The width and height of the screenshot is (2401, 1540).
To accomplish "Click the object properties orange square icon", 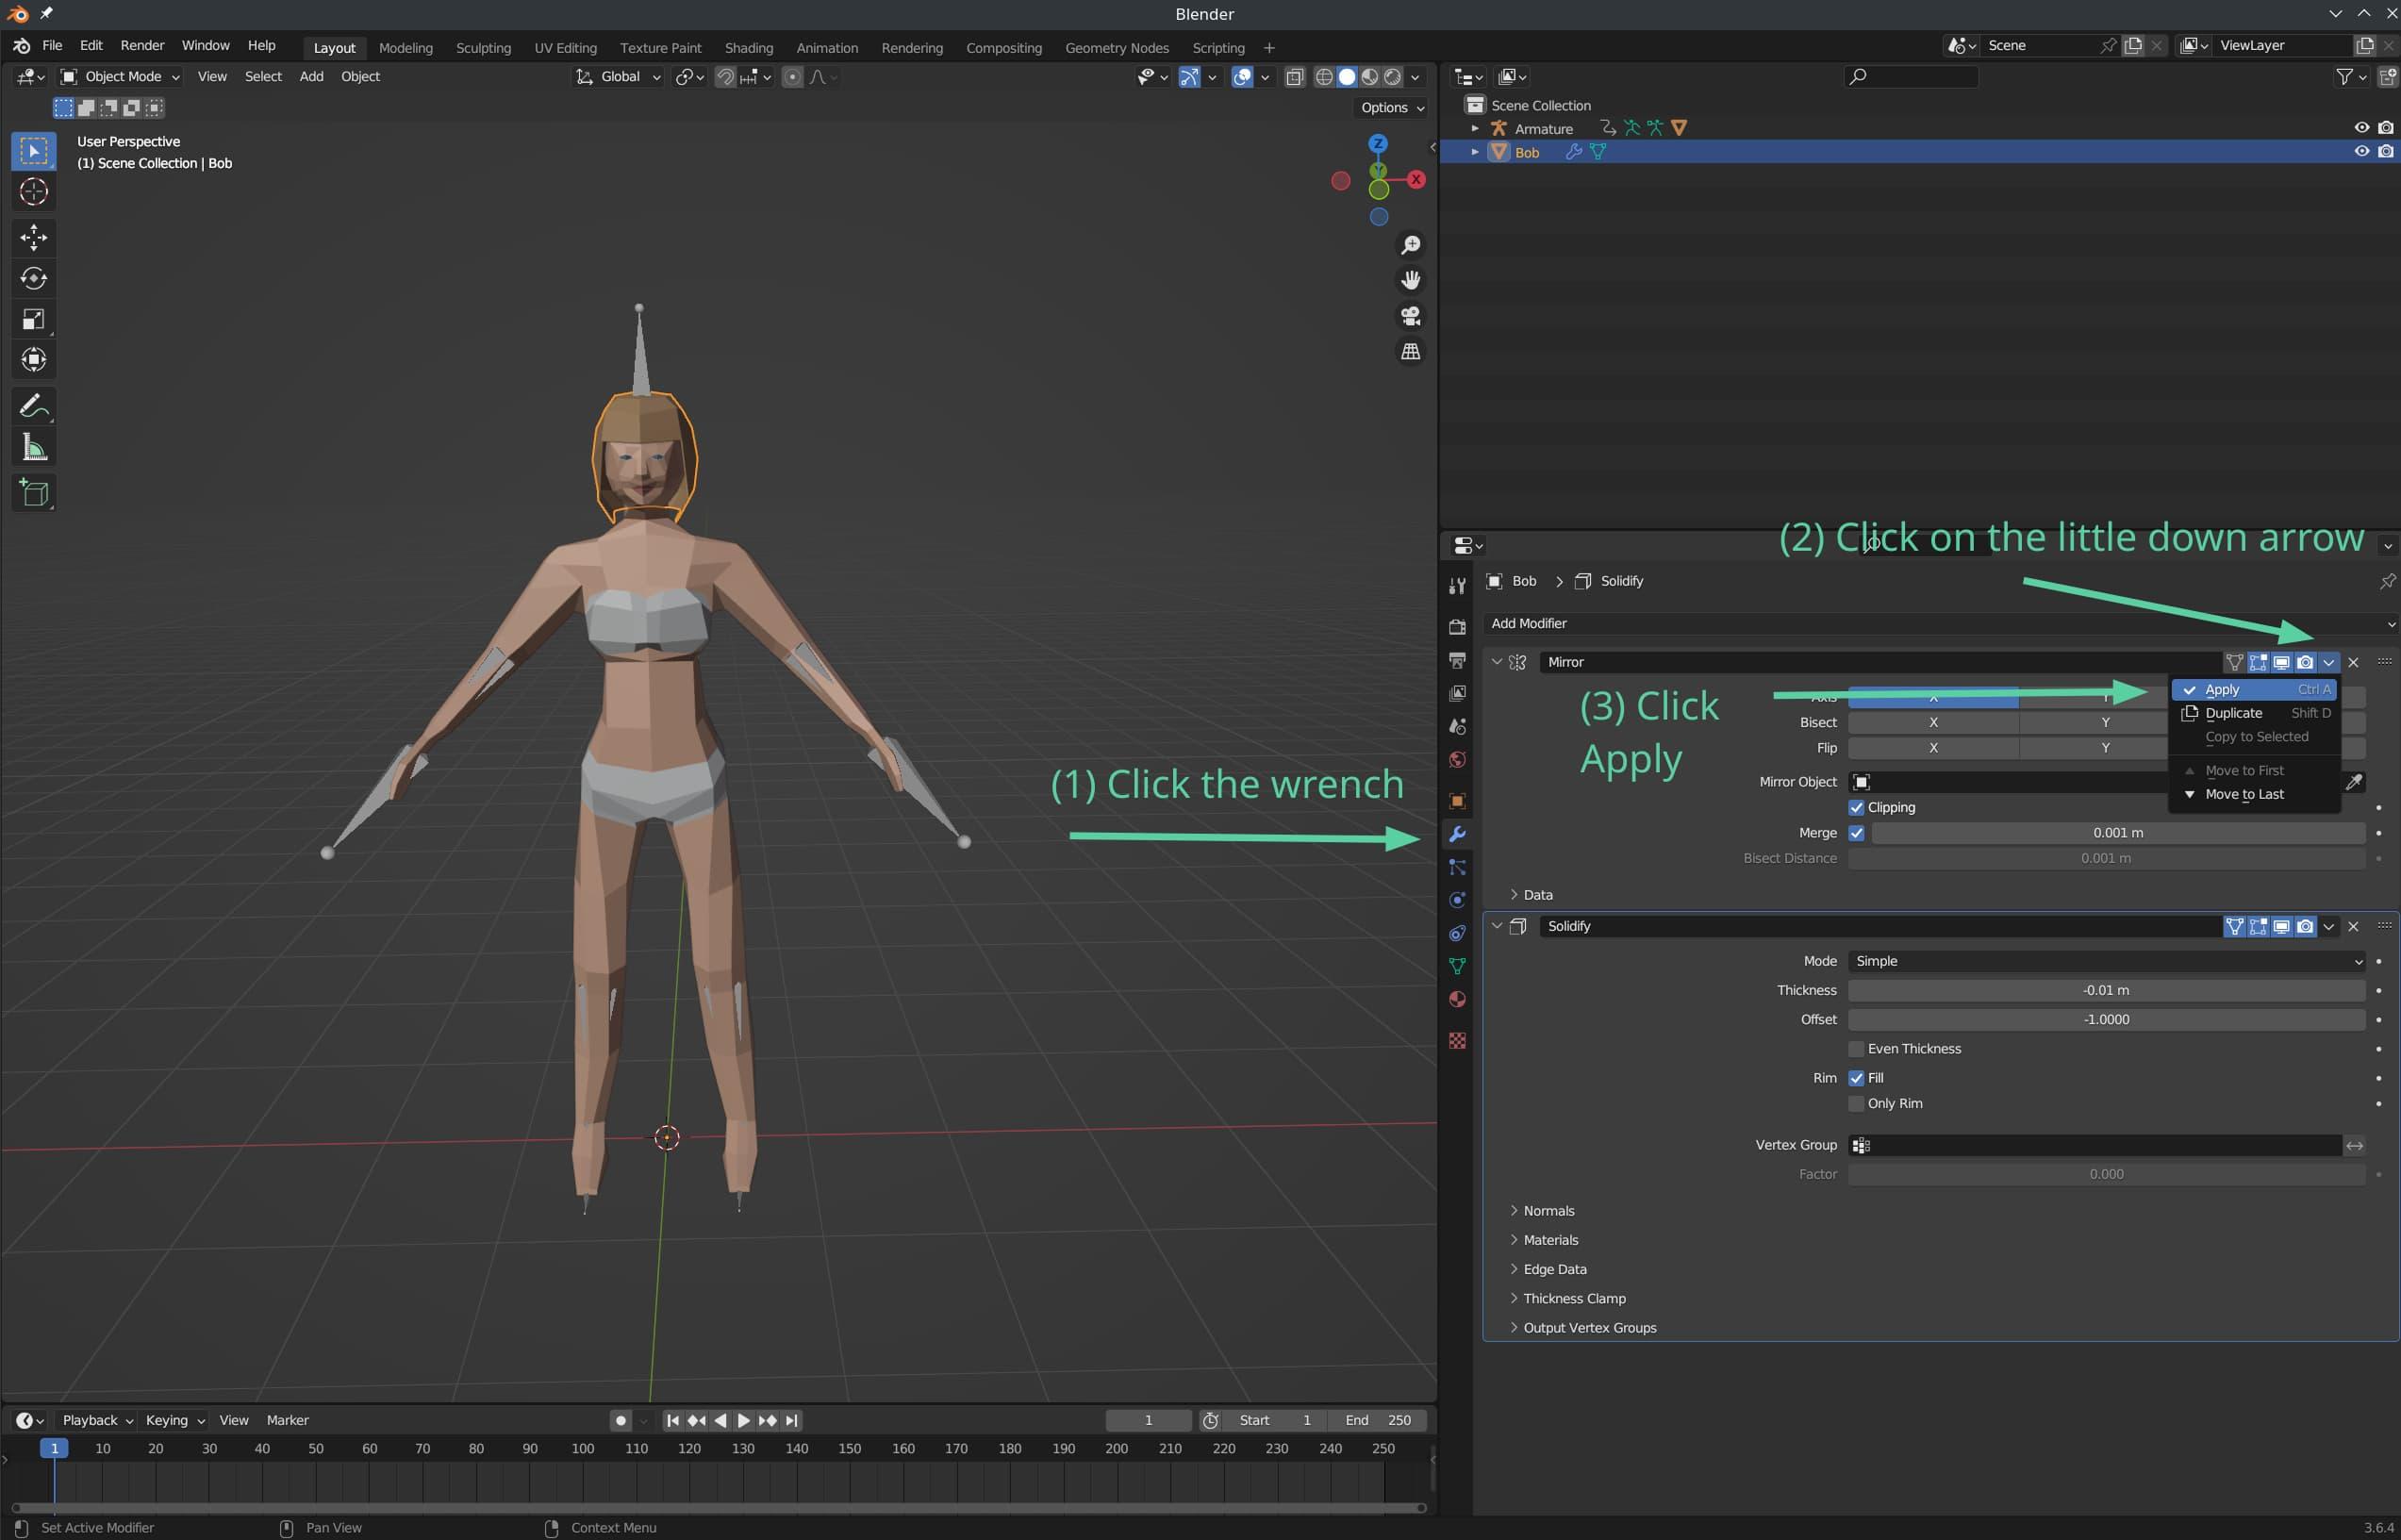I will click(x=1458, y=798).
